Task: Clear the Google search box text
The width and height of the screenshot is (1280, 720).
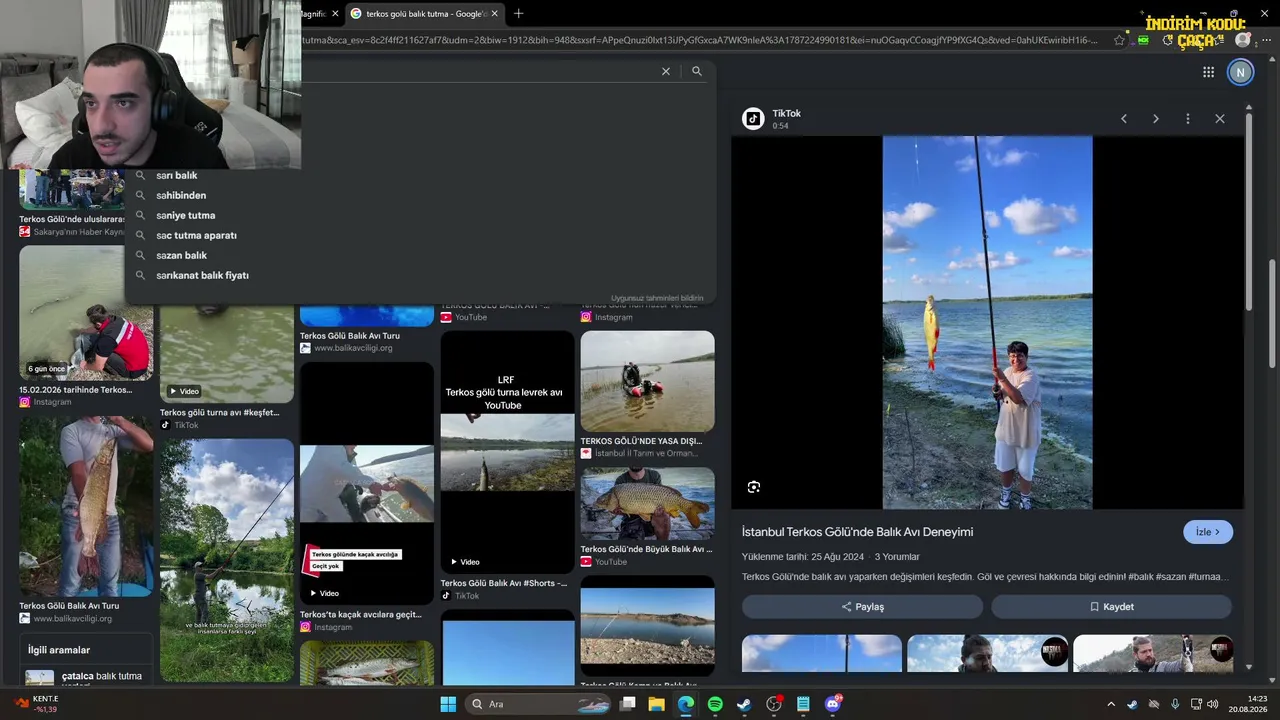Action: 666,71
